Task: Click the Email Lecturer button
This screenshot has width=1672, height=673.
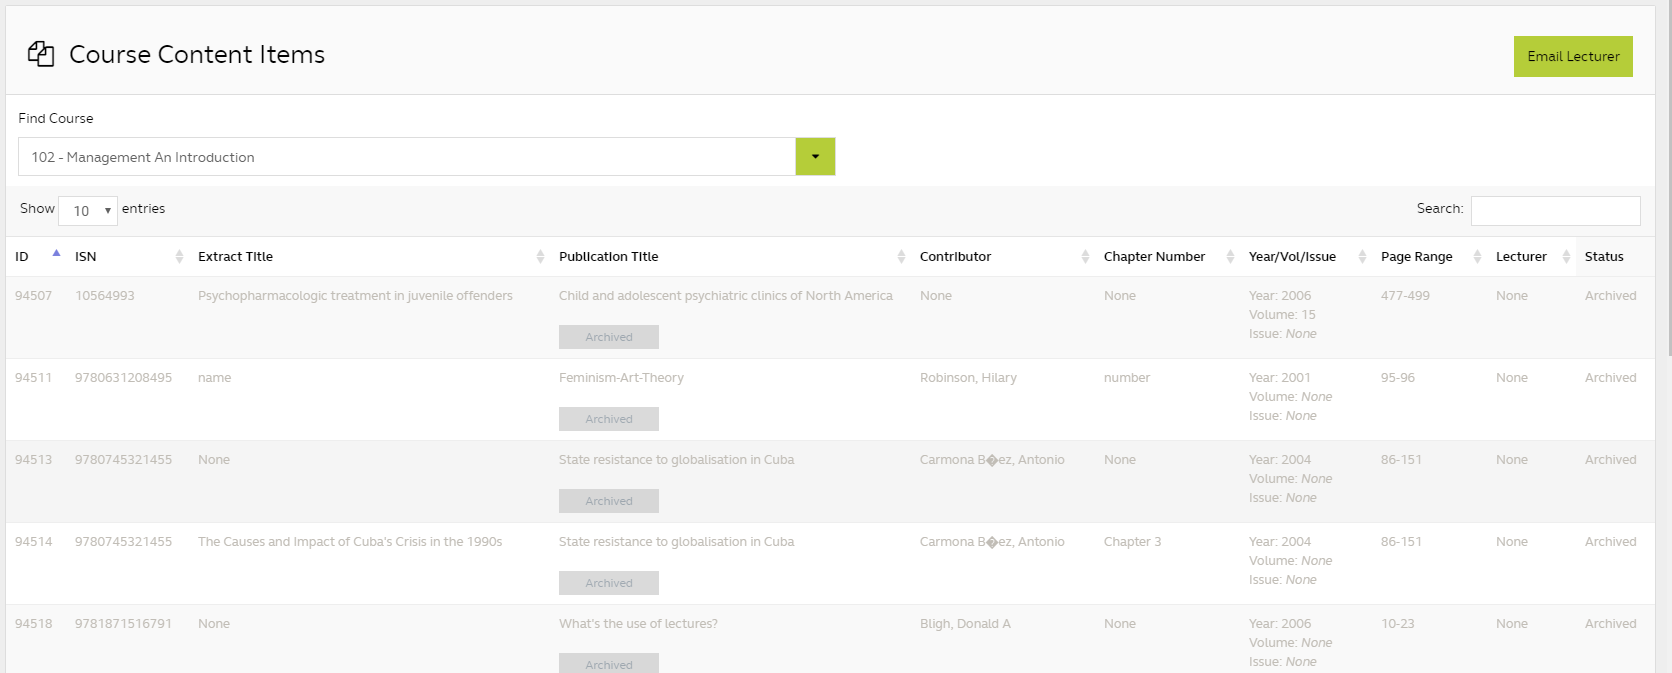Action: pos(1572,57)
